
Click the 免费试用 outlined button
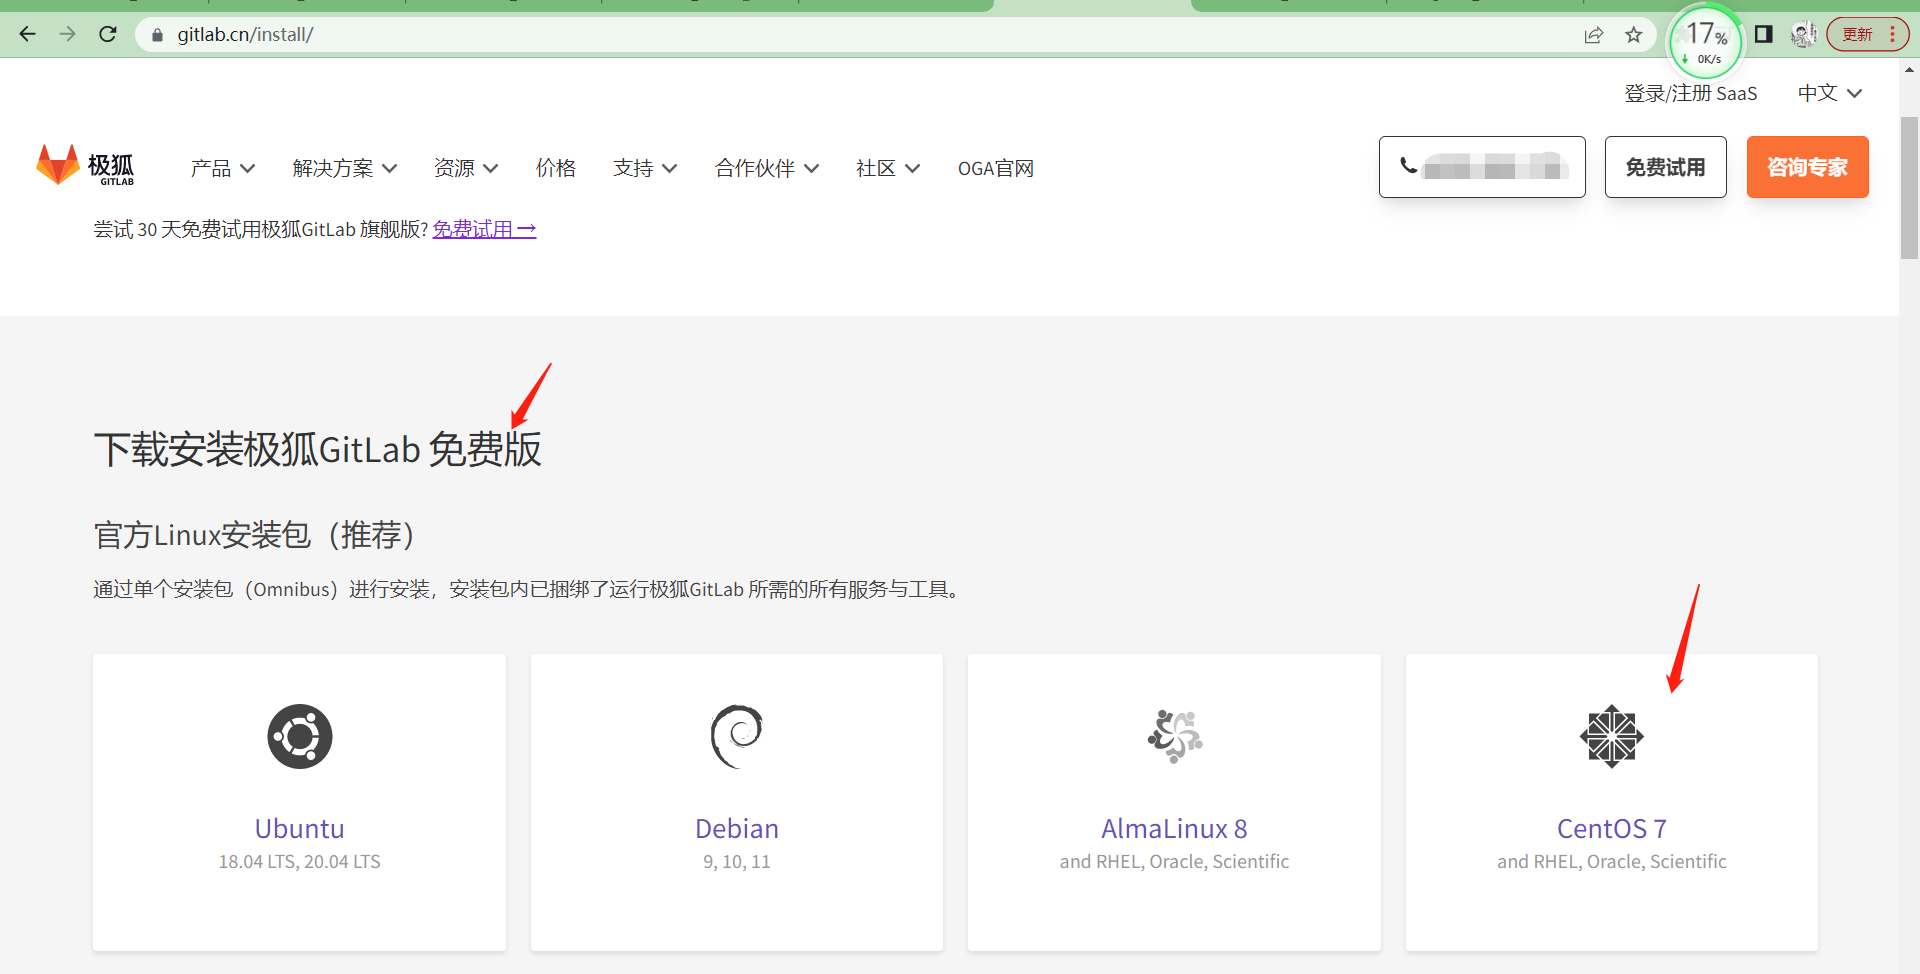1666,167
